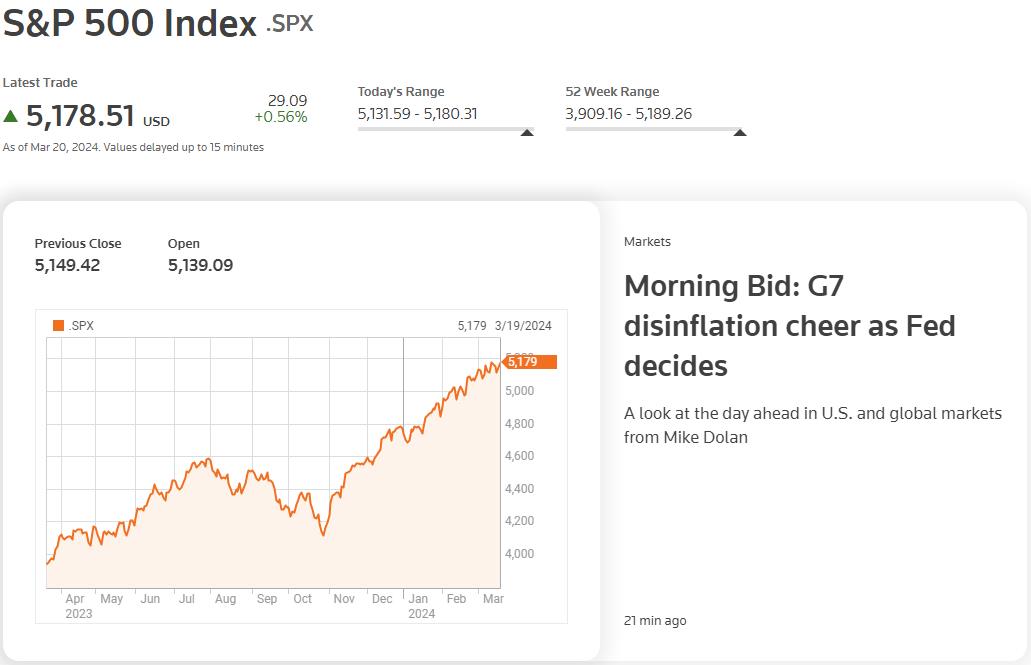This screenshot has height=665, width=1031.
Task: Click the +0.56% percent change
Action: pyautogui.click(x=281, y=117)
